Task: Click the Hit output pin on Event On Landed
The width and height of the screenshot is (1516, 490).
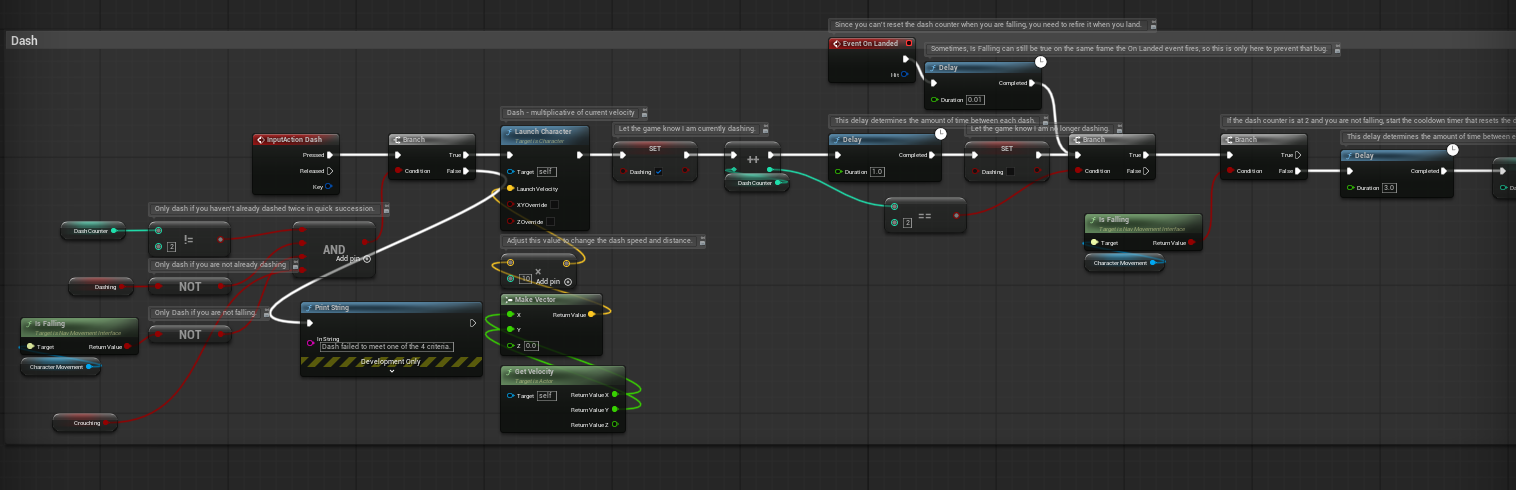Action: (905, 74)
